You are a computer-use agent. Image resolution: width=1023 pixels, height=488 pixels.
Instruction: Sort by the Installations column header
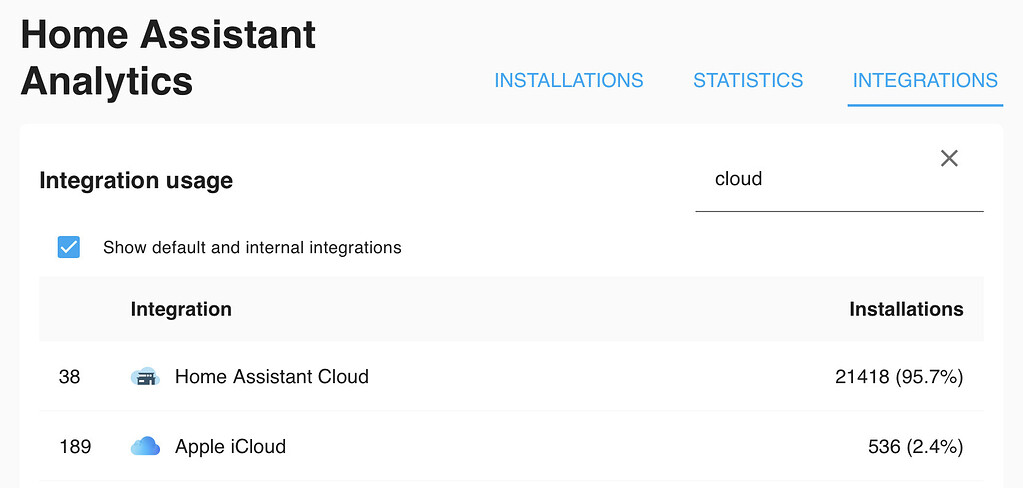906,309
